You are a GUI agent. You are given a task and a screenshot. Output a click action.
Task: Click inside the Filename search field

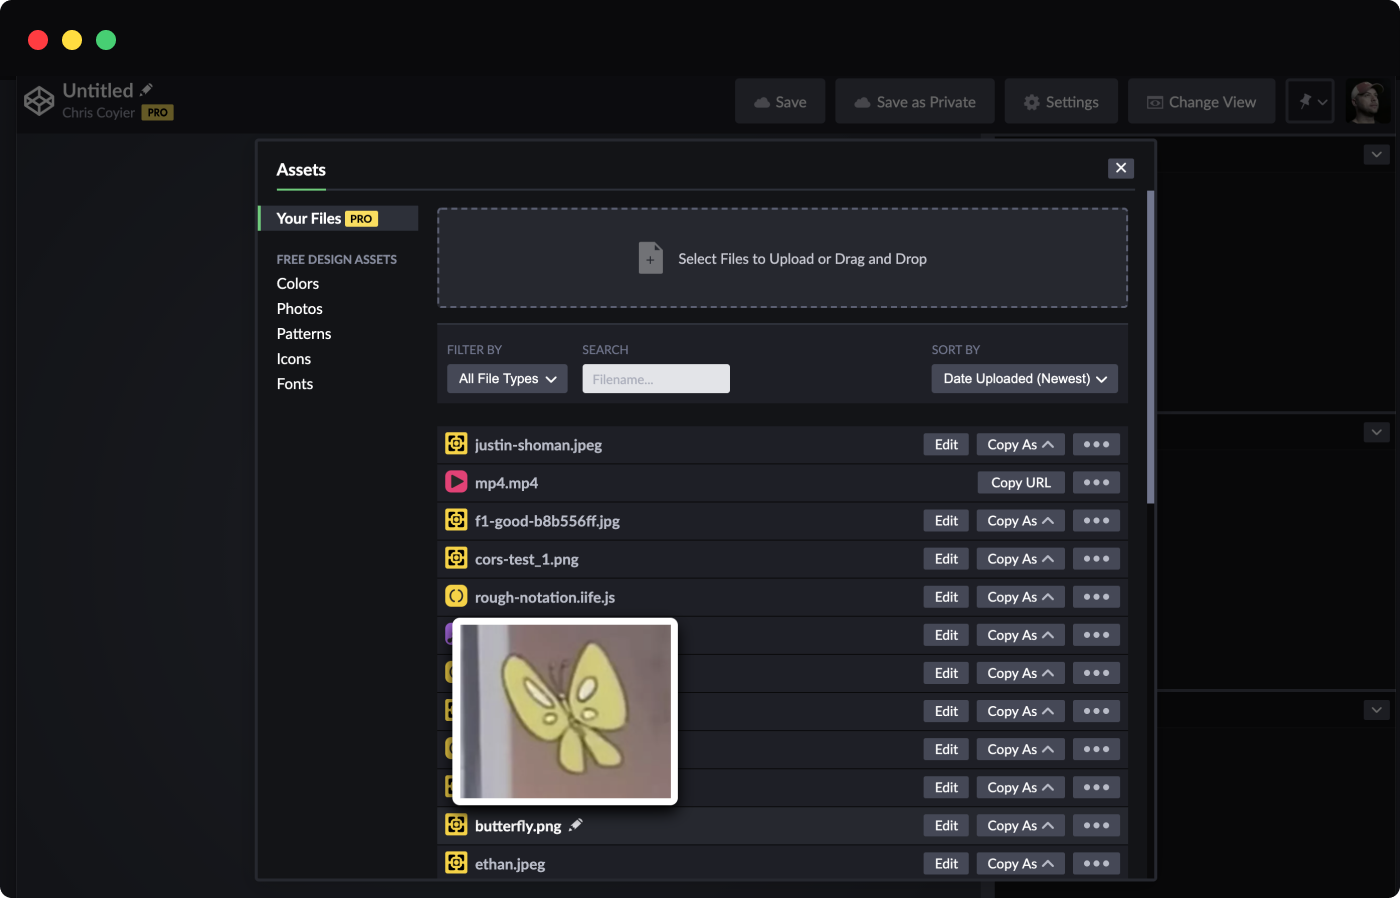(x=655, y=379)
